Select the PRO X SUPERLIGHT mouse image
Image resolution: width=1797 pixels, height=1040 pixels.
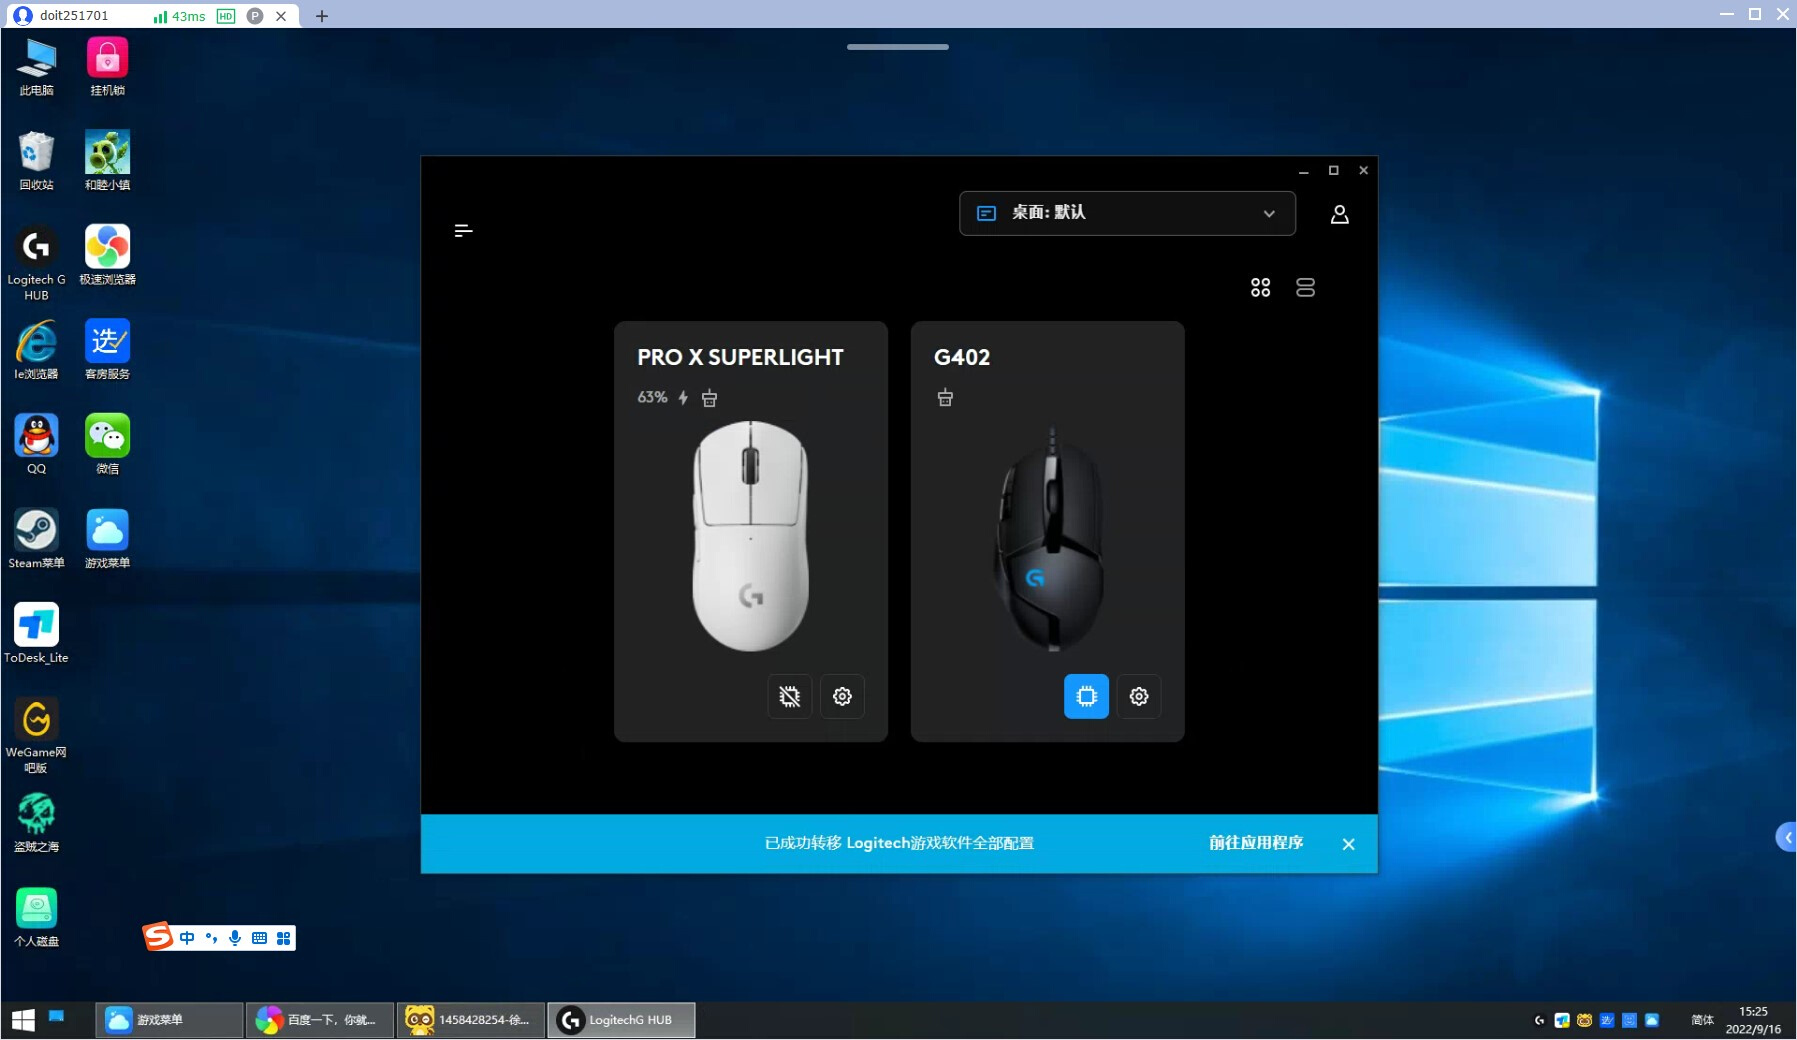pyautogui.click(x=750, y=536)
